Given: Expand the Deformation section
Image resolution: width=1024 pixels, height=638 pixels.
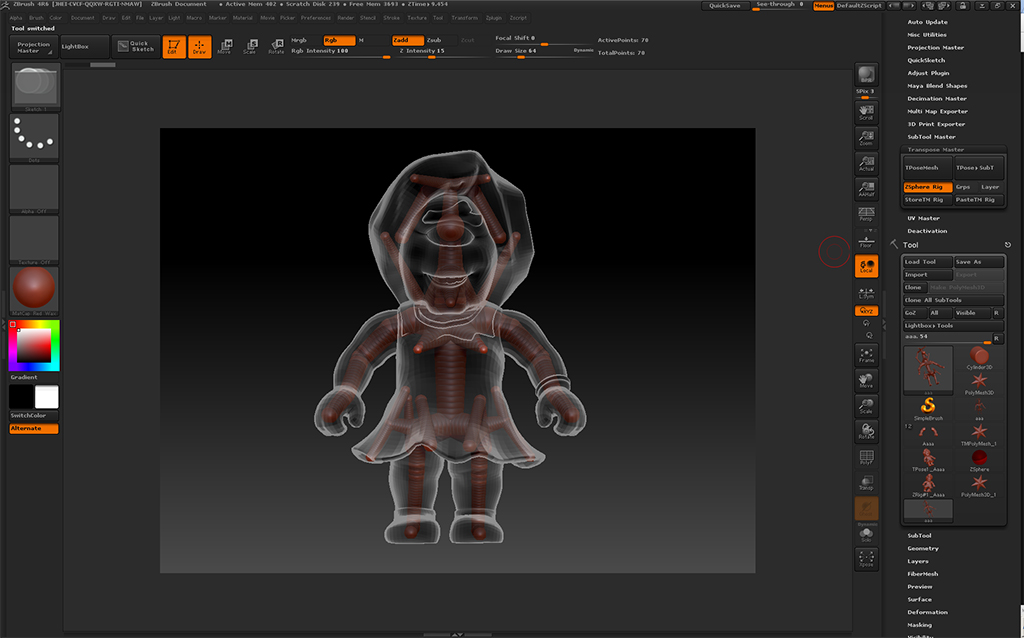Looking at the screenshot, I should [927, 612].
